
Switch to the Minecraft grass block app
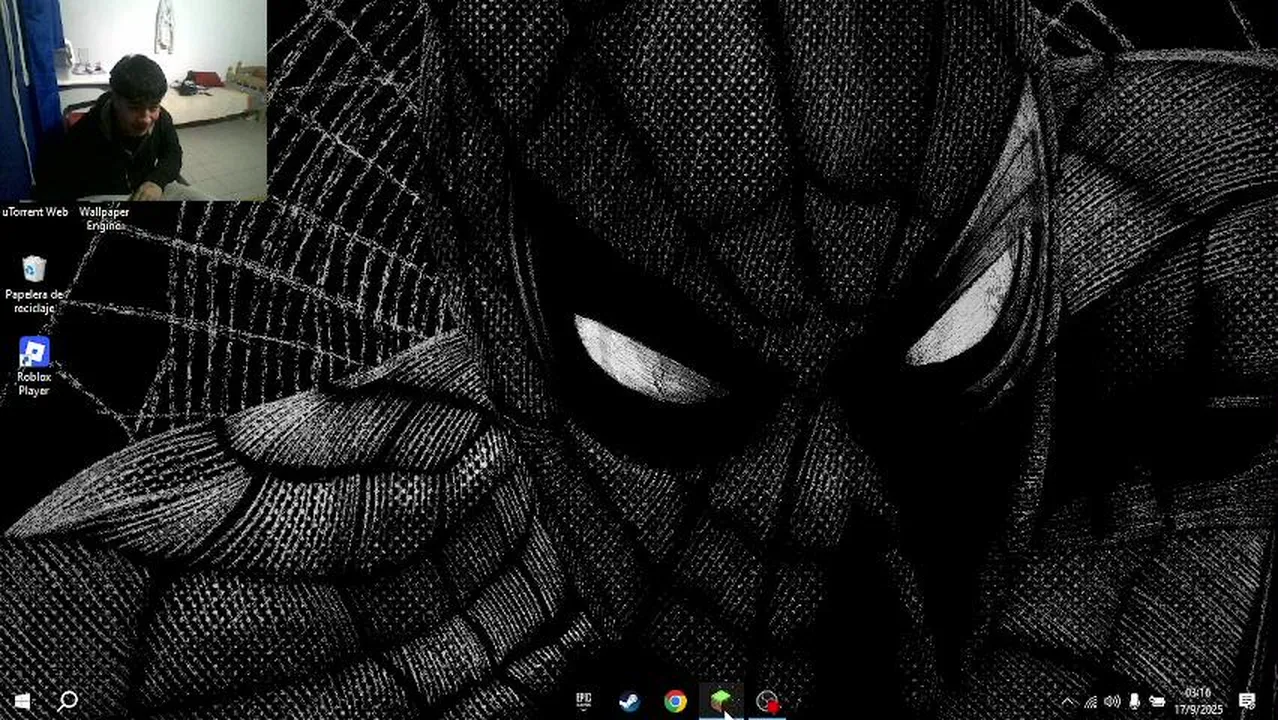pyautogui.click(x=721, y=701)
